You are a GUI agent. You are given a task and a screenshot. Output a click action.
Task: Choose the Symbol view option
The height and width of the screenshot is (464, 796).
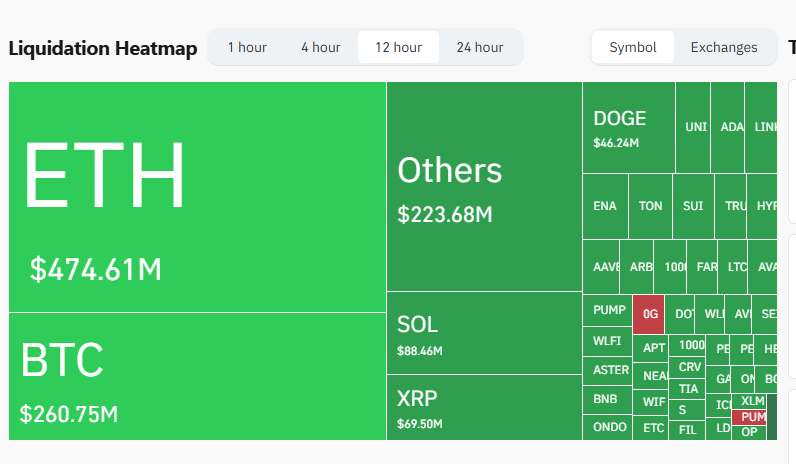633,47
